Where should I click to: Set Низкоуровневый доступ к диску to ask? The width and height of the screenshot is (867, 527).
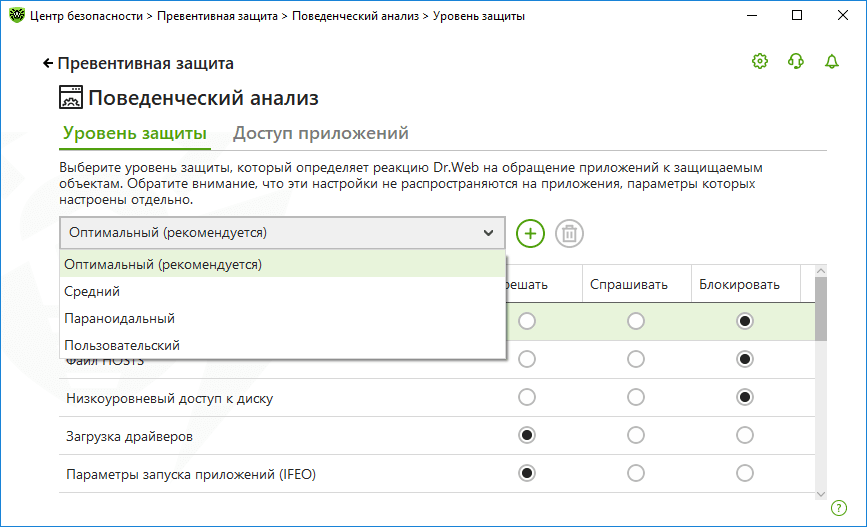point(636,397)
